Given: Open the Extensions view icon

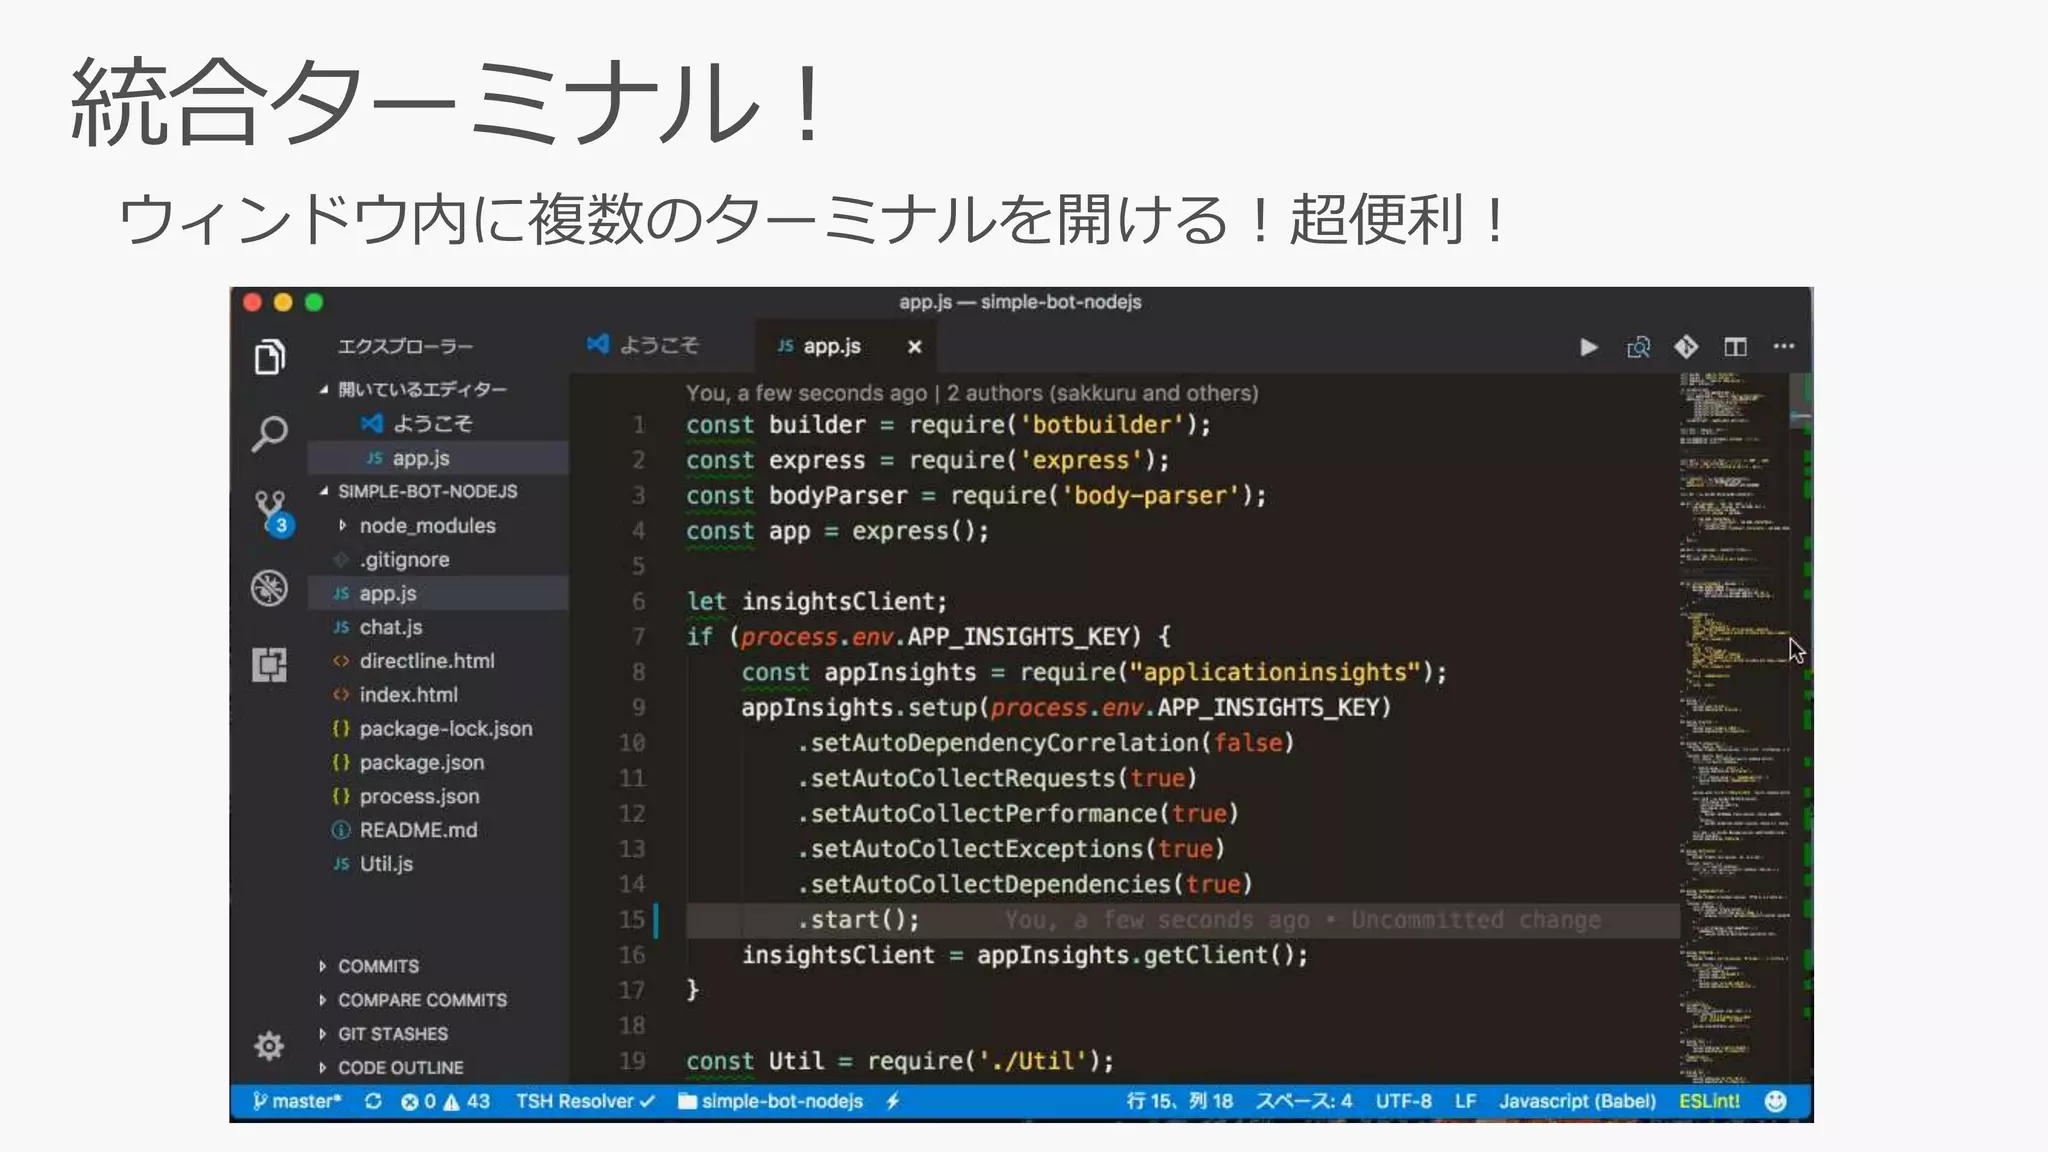Looking at the screenshot, I should (269, 665).
